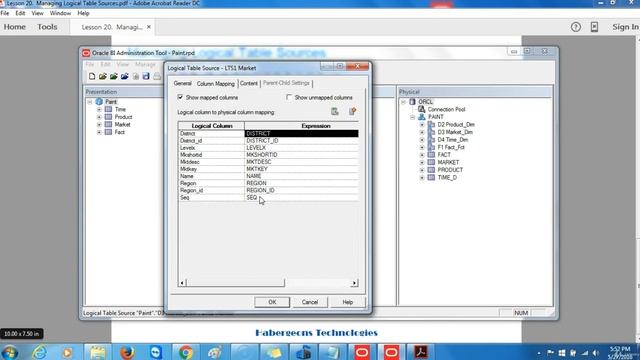Viewport: 640px width, 360px height.
Task: Go to the Acrobat Home view
Action: [x=15, y=27]
